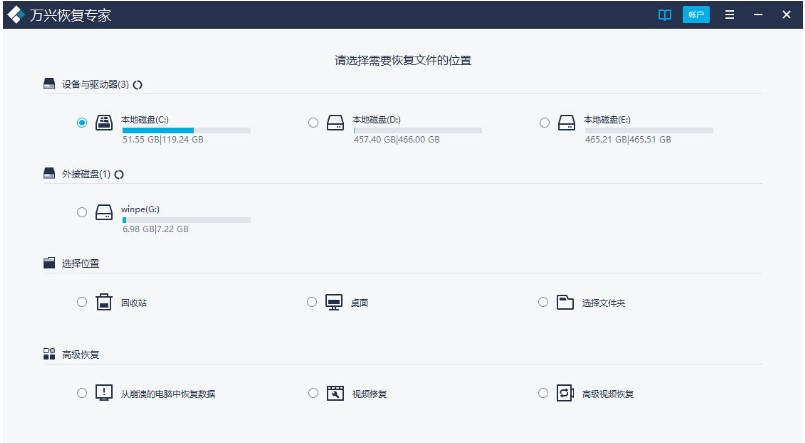Click the 高级恢复 heading
Screen dimensions: 805x443
coord(81,354)
